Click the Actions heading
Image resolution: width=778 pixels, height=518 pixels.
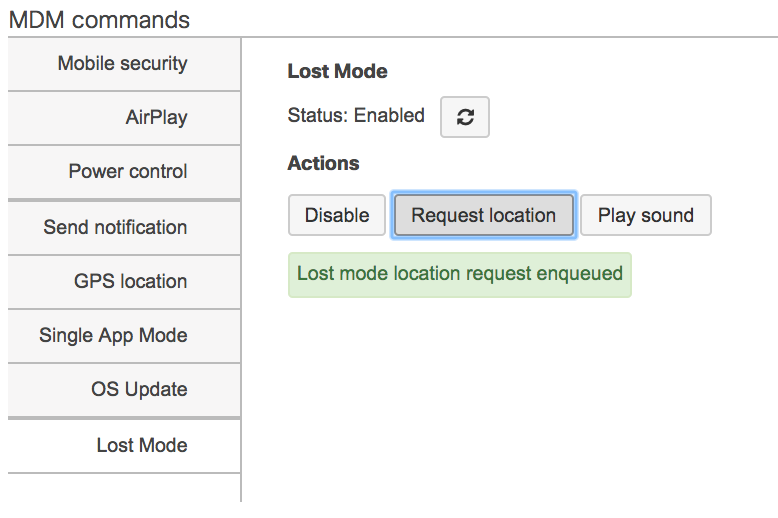coord(324,163)
